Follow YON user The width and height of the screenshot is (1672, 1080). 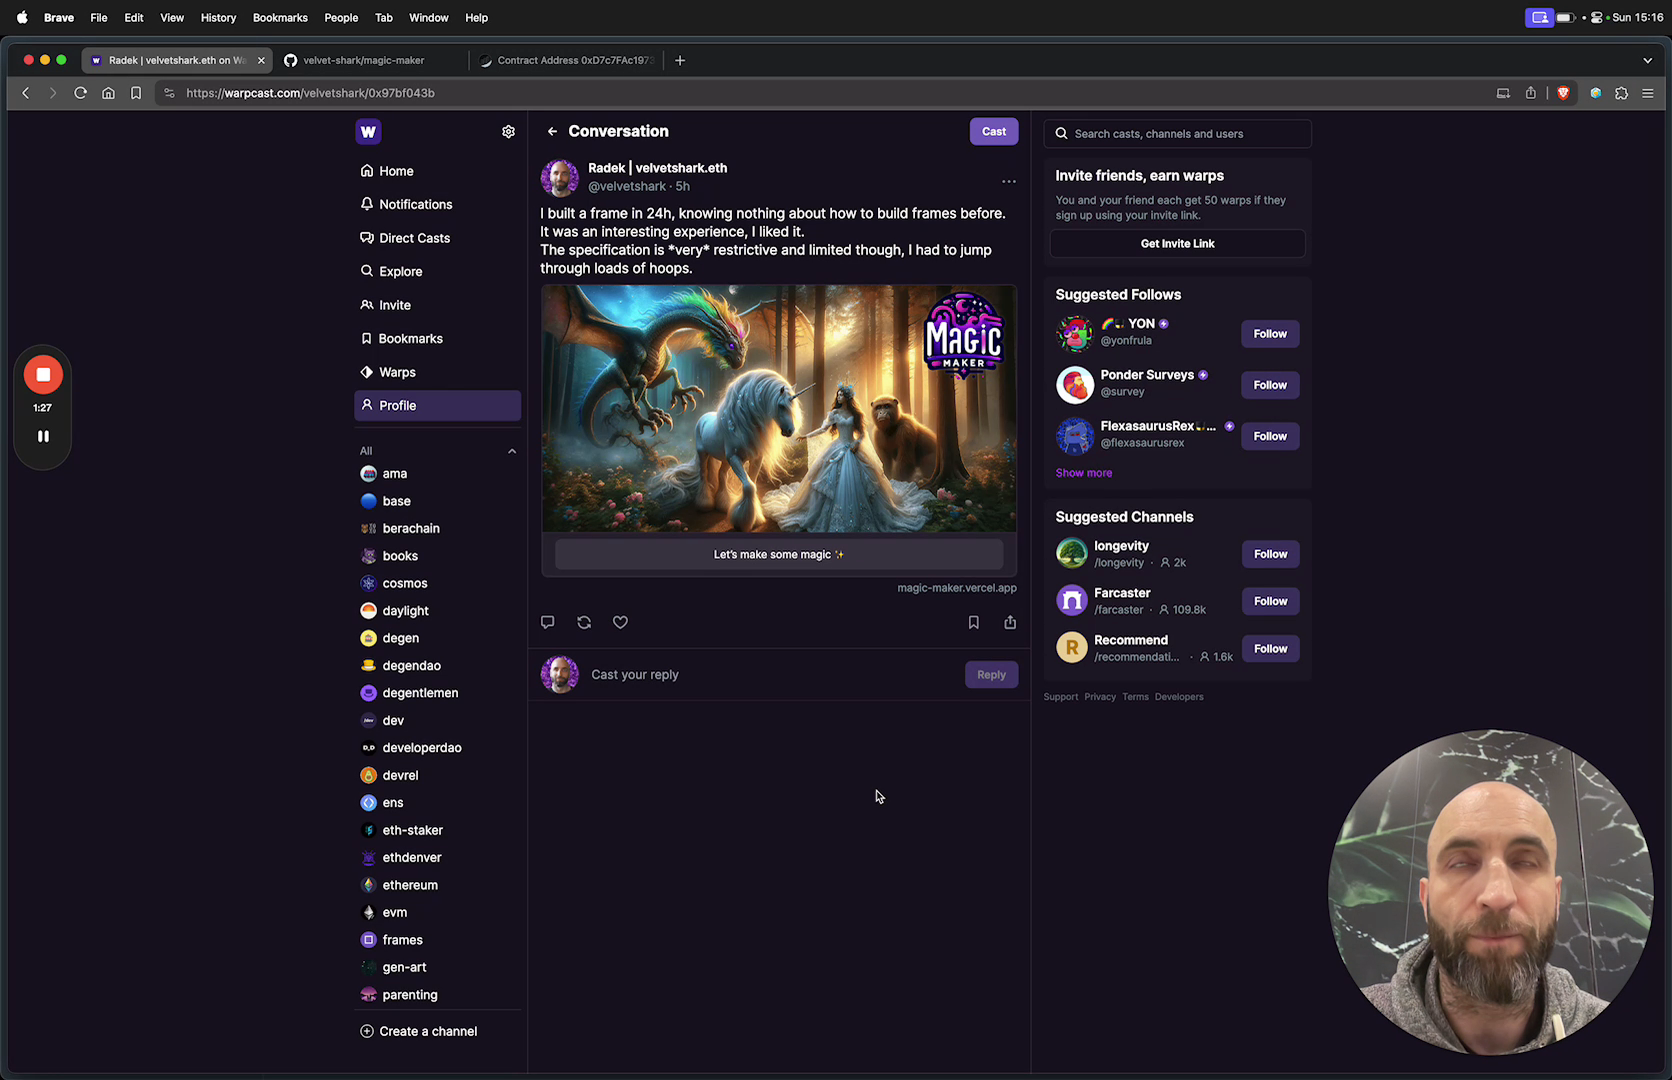1270,334
